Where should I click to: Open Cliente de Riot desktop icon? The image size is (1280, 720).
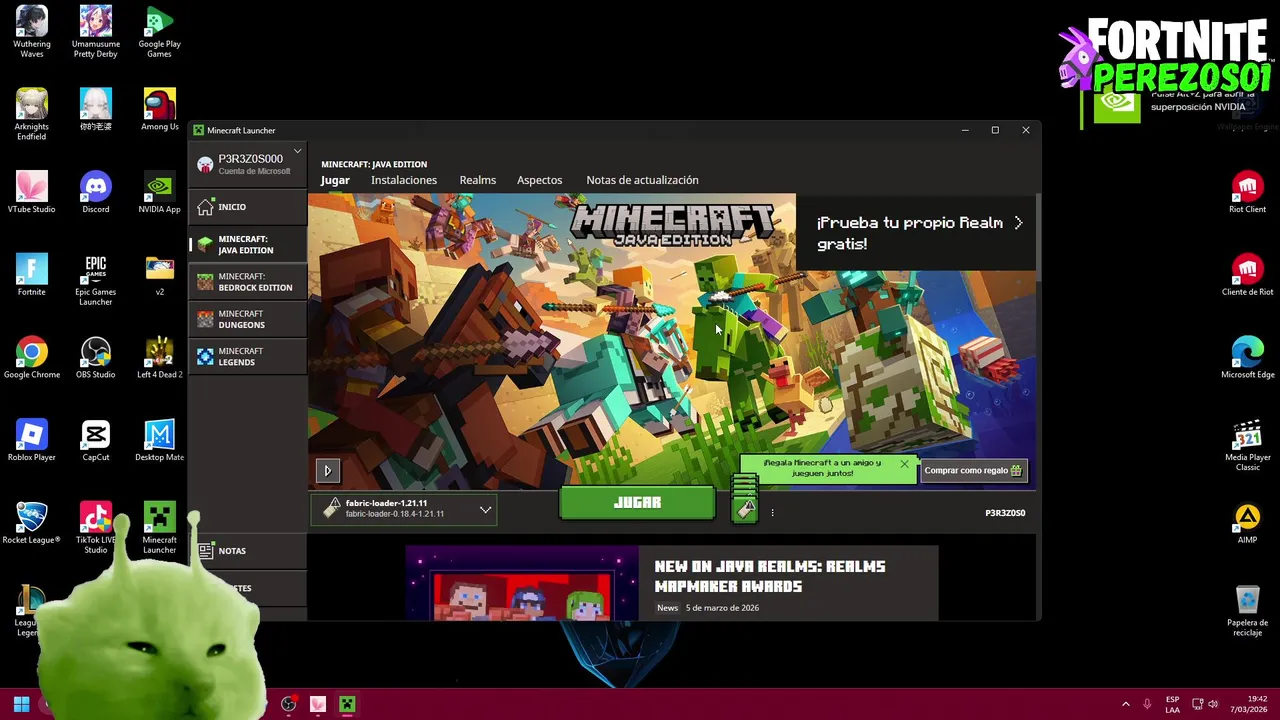[1247, 275]
